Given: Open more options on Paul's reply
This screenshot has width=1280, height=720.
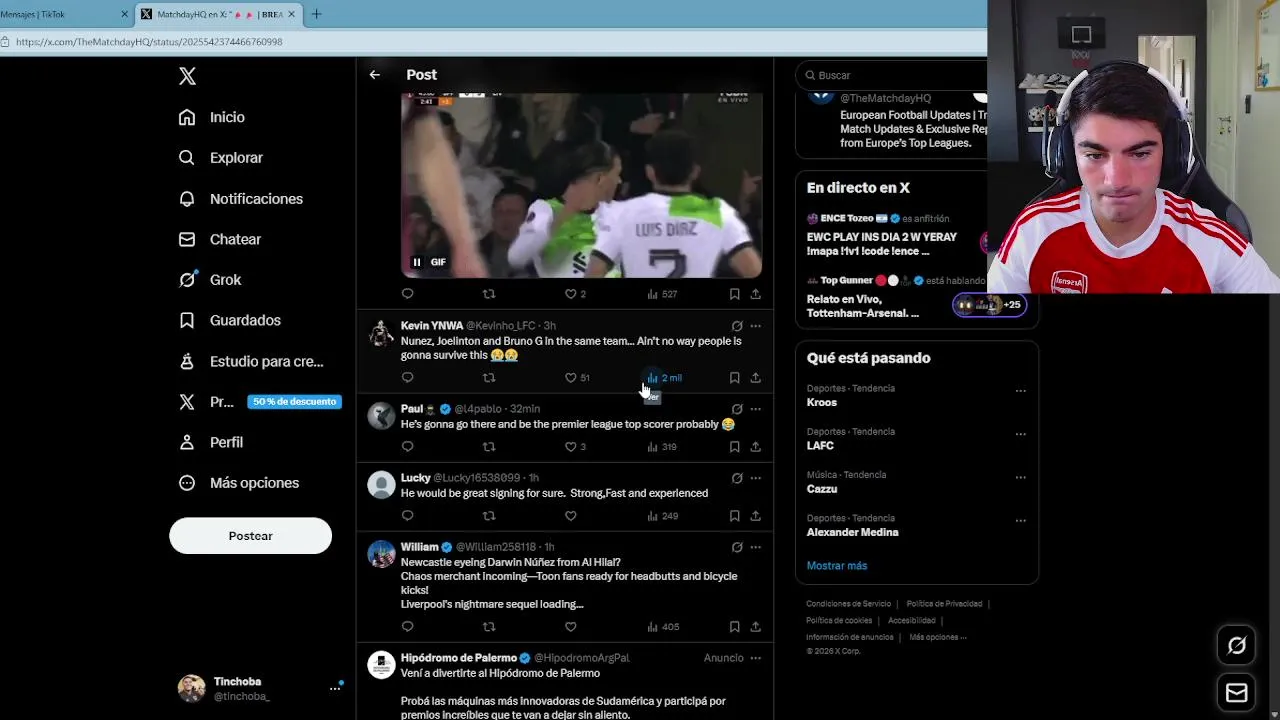Looking at the screenshot, I should coord(755,409).
